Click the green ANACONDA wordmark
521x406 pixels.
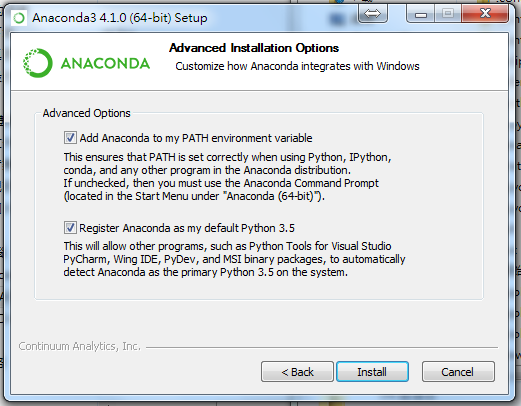[105, 64]
